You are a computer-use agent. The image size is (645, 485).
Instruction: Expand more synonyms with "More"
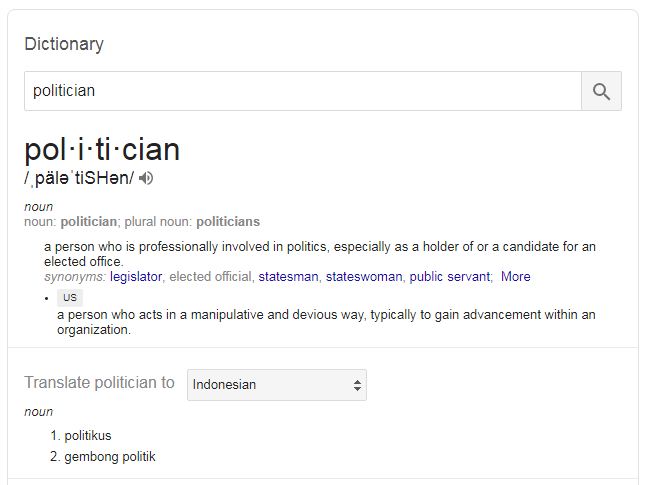click(516, 277)
